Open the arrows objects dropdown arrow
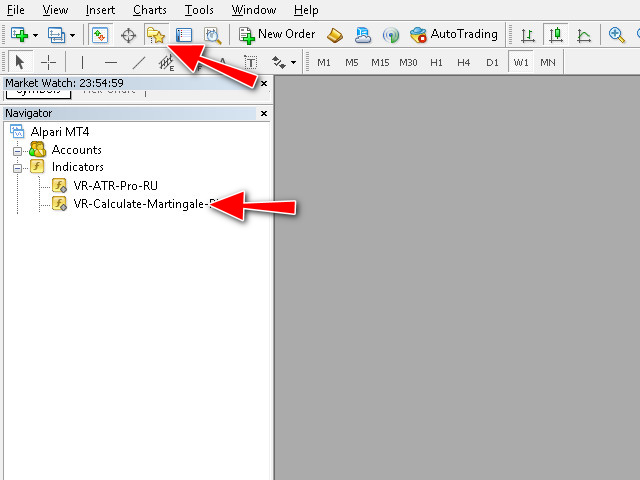Image resolution: width=640 pixels, height=480 pixels. click(293, 62)
